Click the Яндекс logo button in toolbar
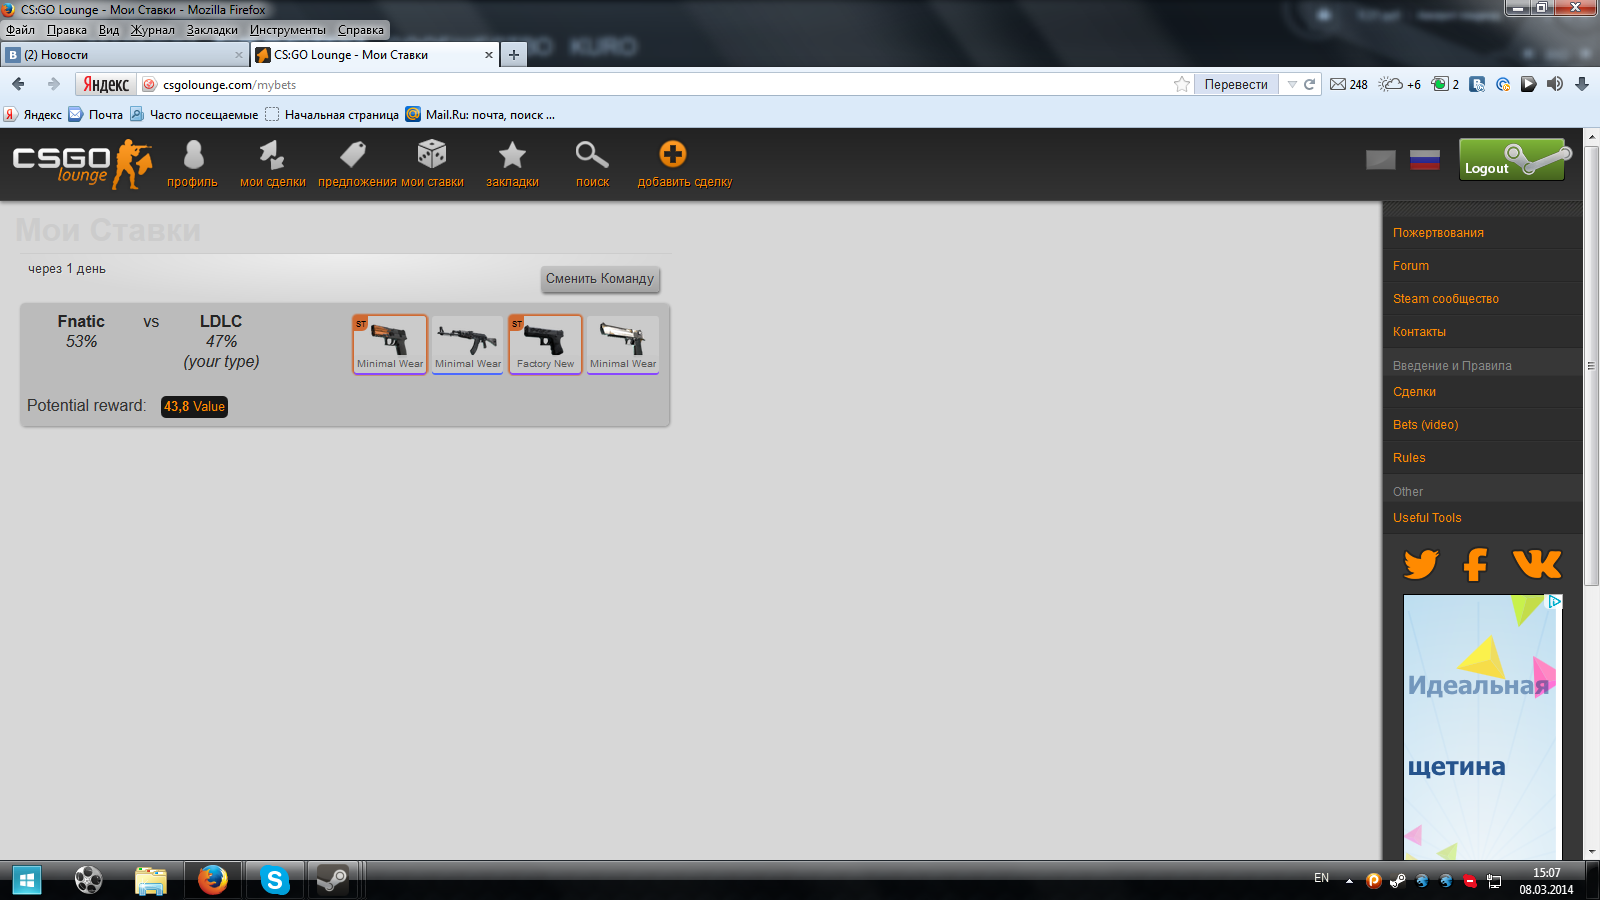The image size is (1600, 900). click(x=106, y=85)
